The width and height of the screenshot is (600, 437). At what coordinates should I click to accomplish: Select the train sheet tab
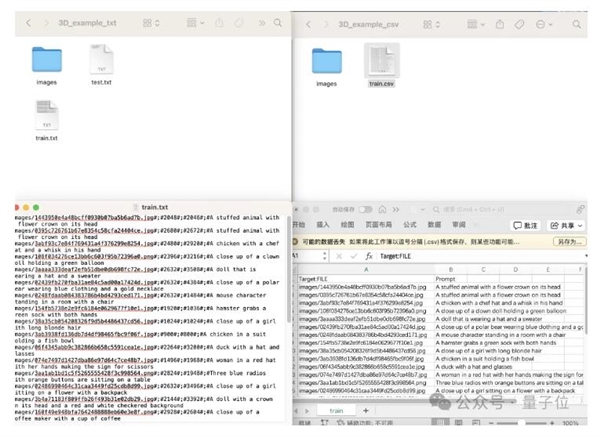click(x=336, y=411)
